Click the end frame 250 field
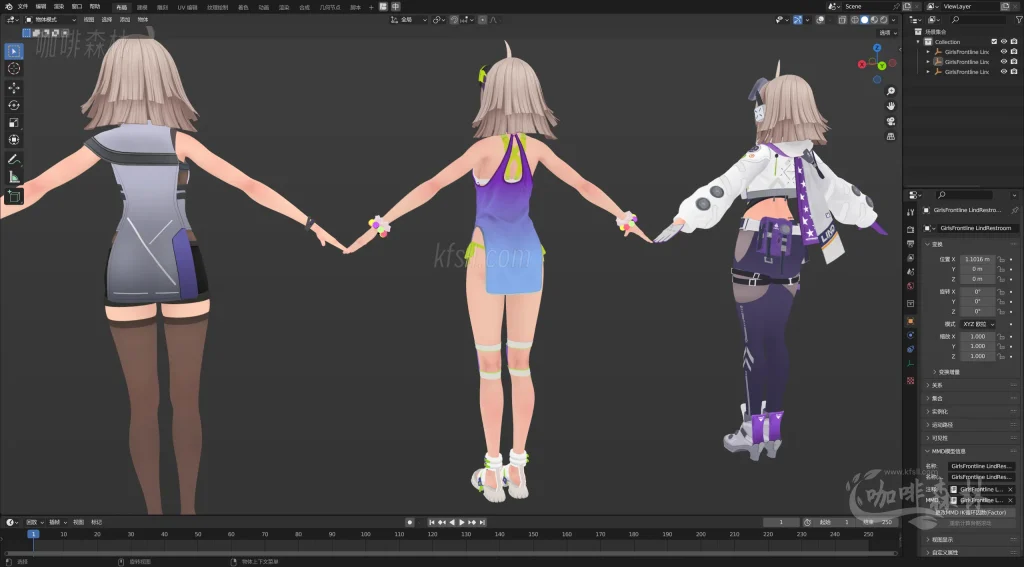 [877, 522]
